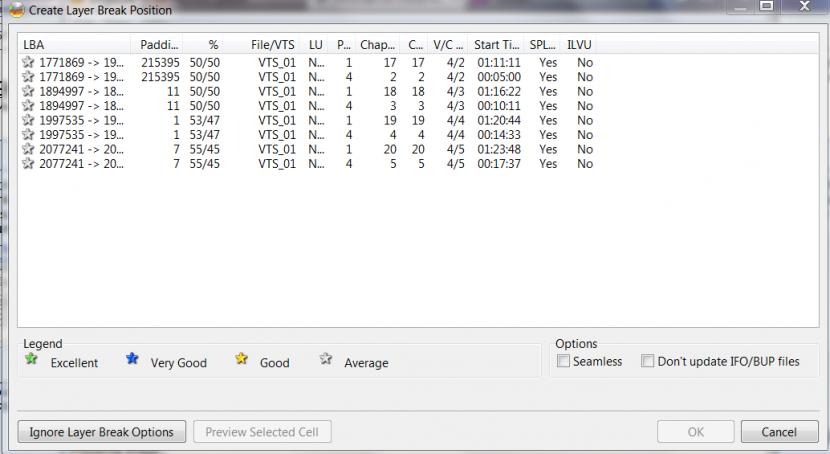Click the % column header
This screenshot has width=830, height=454.
pyautogui.click(x=204, y=45)
